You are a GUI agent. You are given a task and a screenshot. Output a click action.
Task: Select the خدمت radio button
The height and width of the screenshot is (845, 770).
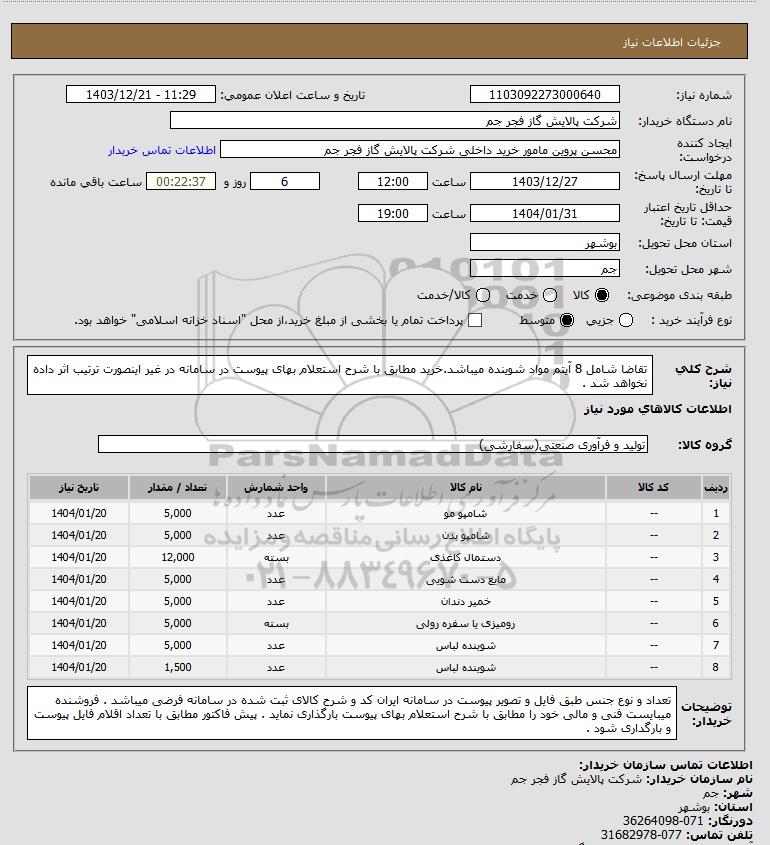550,295
